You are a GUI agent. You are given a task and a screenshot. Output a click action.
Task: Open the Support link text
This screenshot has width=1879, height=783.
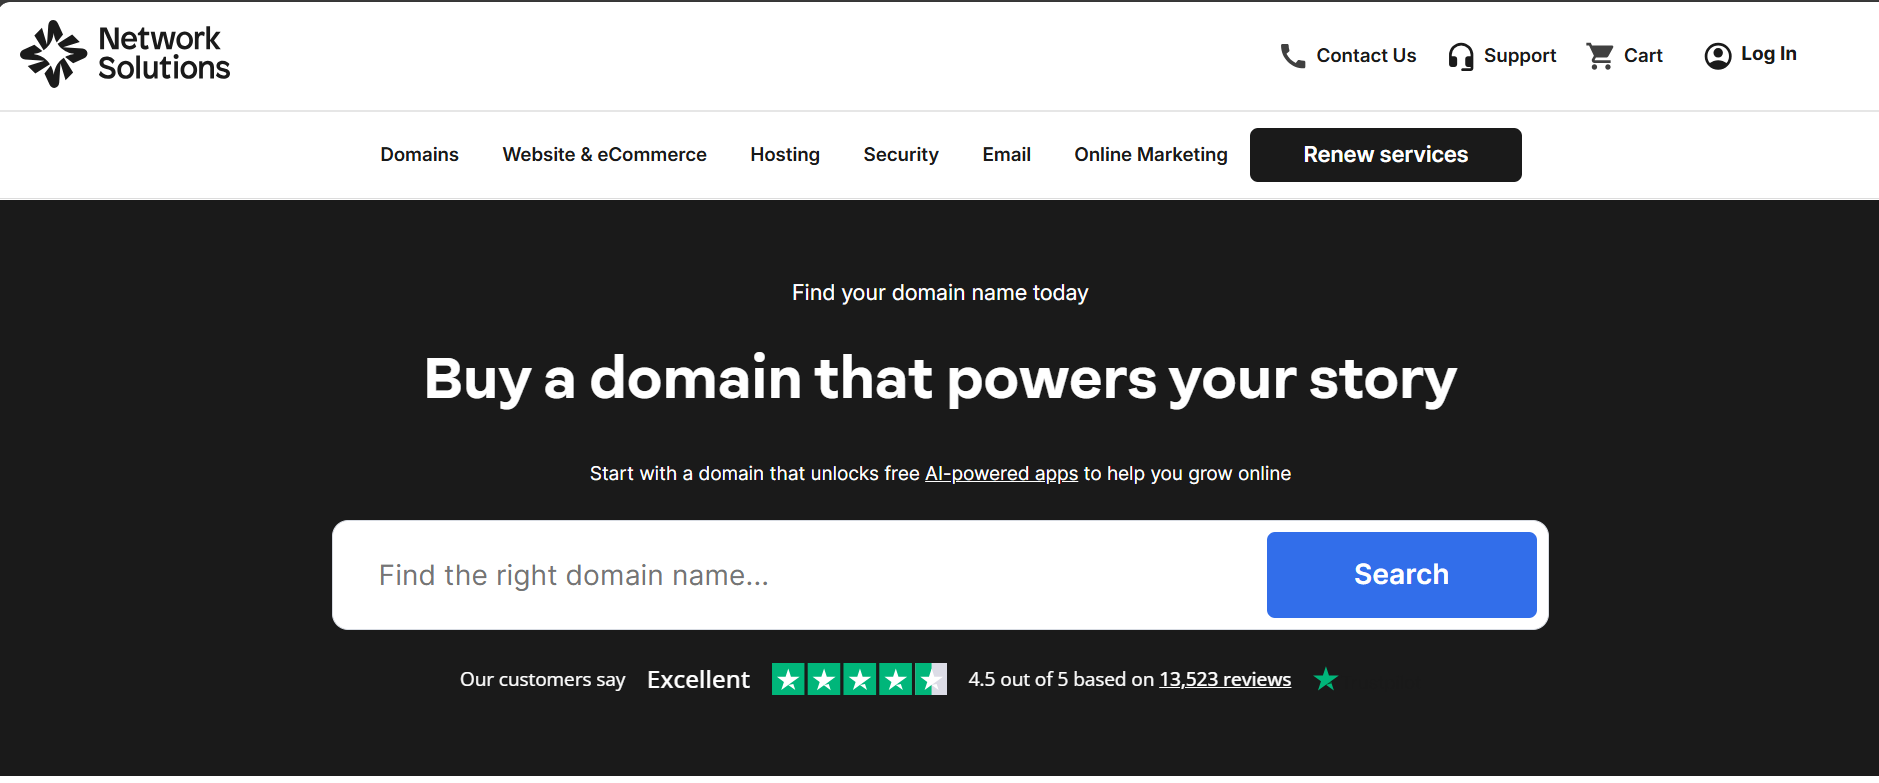click(1520, 56)
